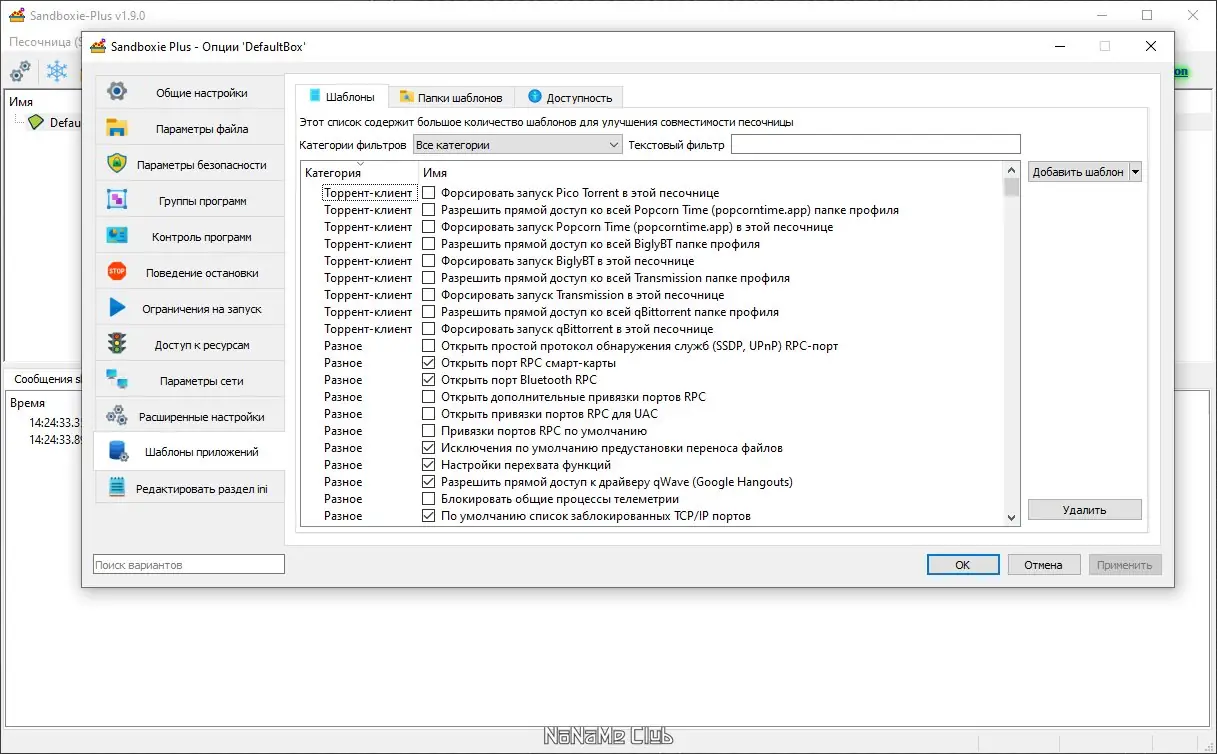This screenshot has width=1217, height=754.
Task: Click the Доступность accessibility icon
Action: 535,97
